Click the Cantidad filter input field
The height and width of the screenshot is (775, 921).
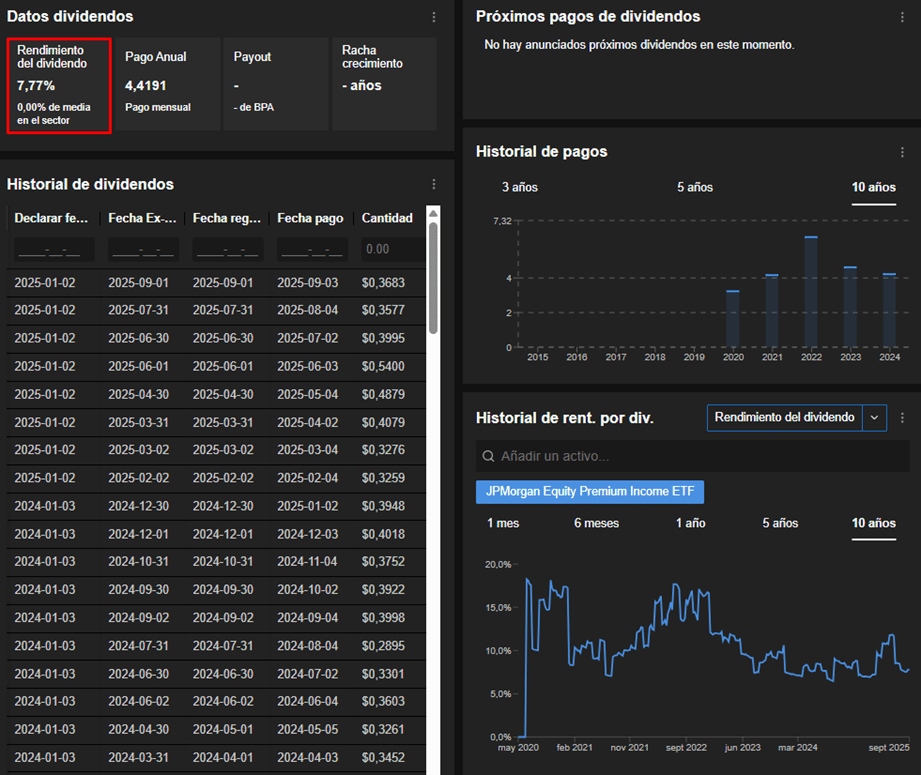coord(388,249)
